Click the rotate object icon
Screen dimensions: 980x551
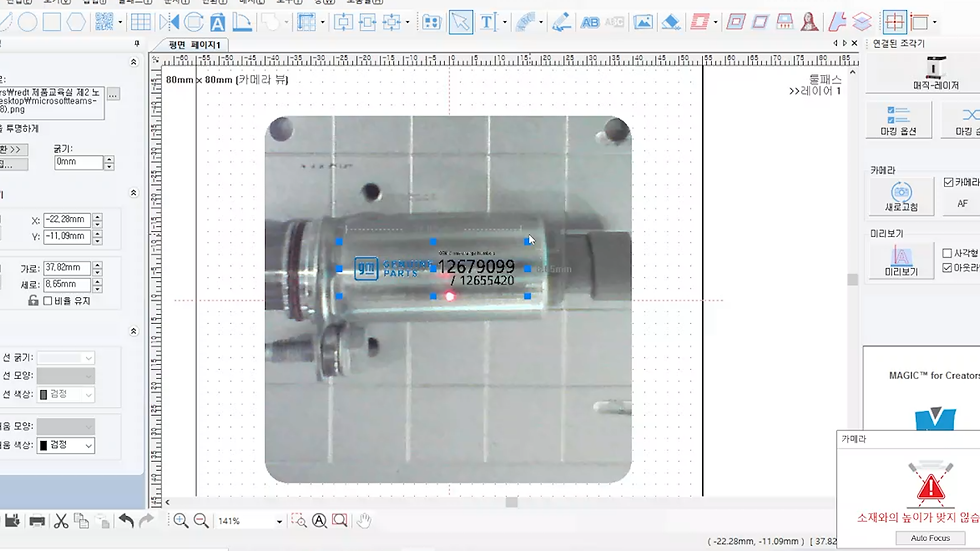point(194,22)
